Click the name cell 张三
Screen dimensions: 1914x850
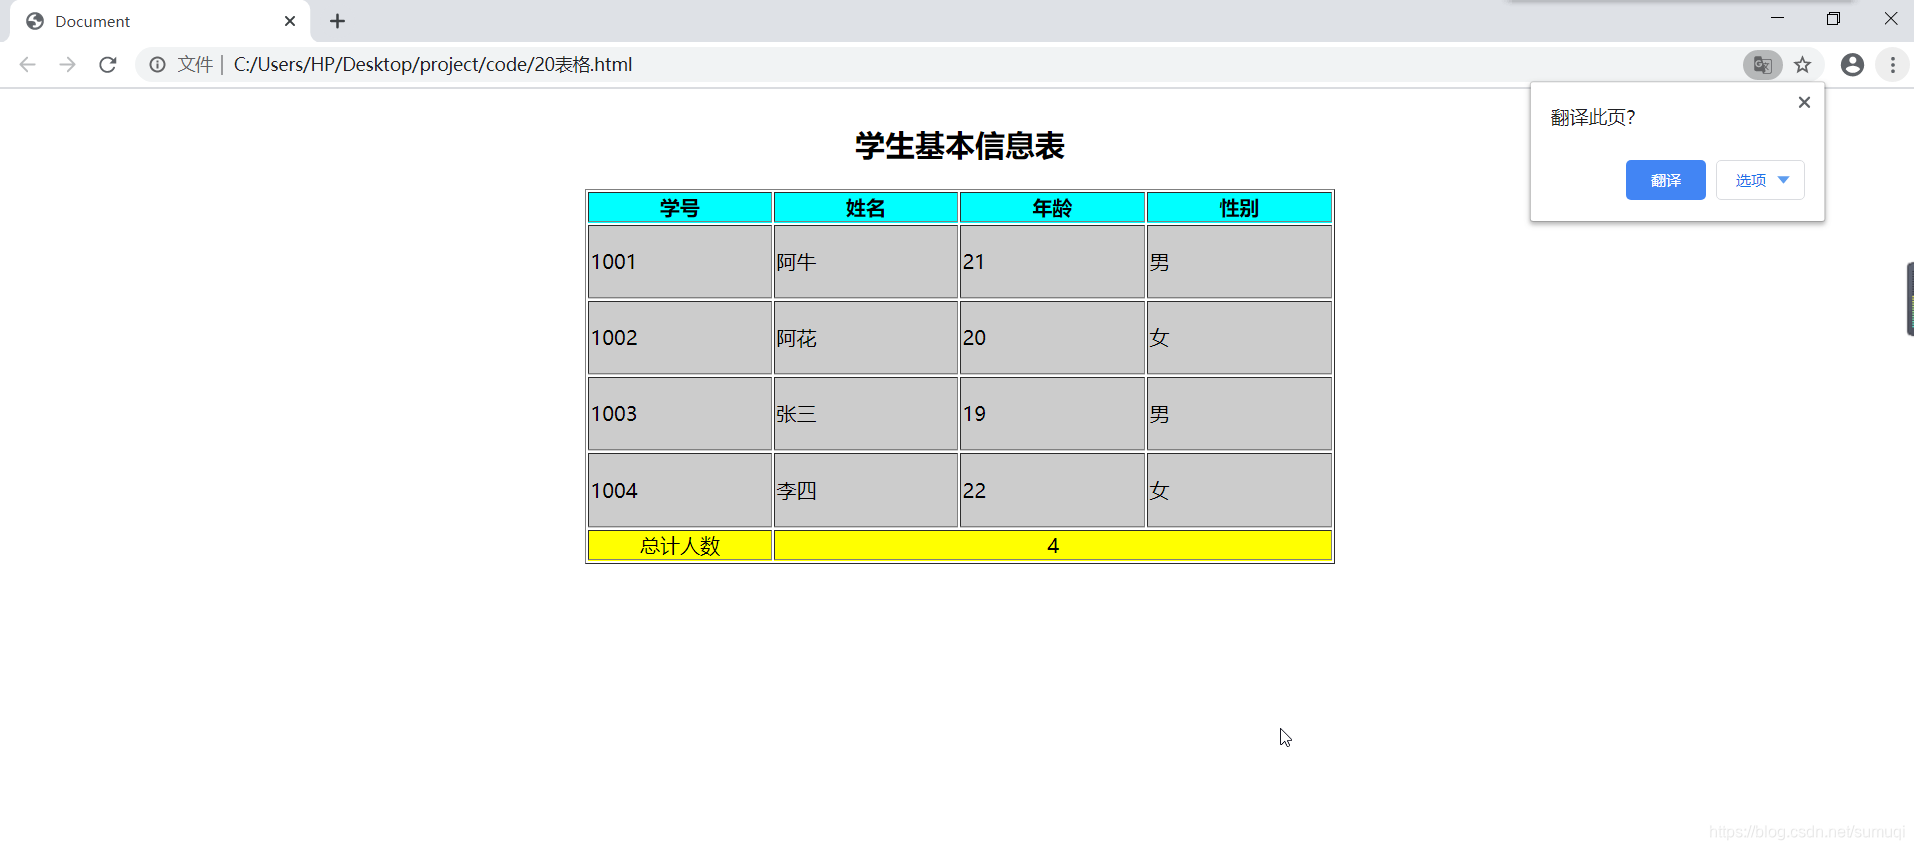tap(866, 414)
